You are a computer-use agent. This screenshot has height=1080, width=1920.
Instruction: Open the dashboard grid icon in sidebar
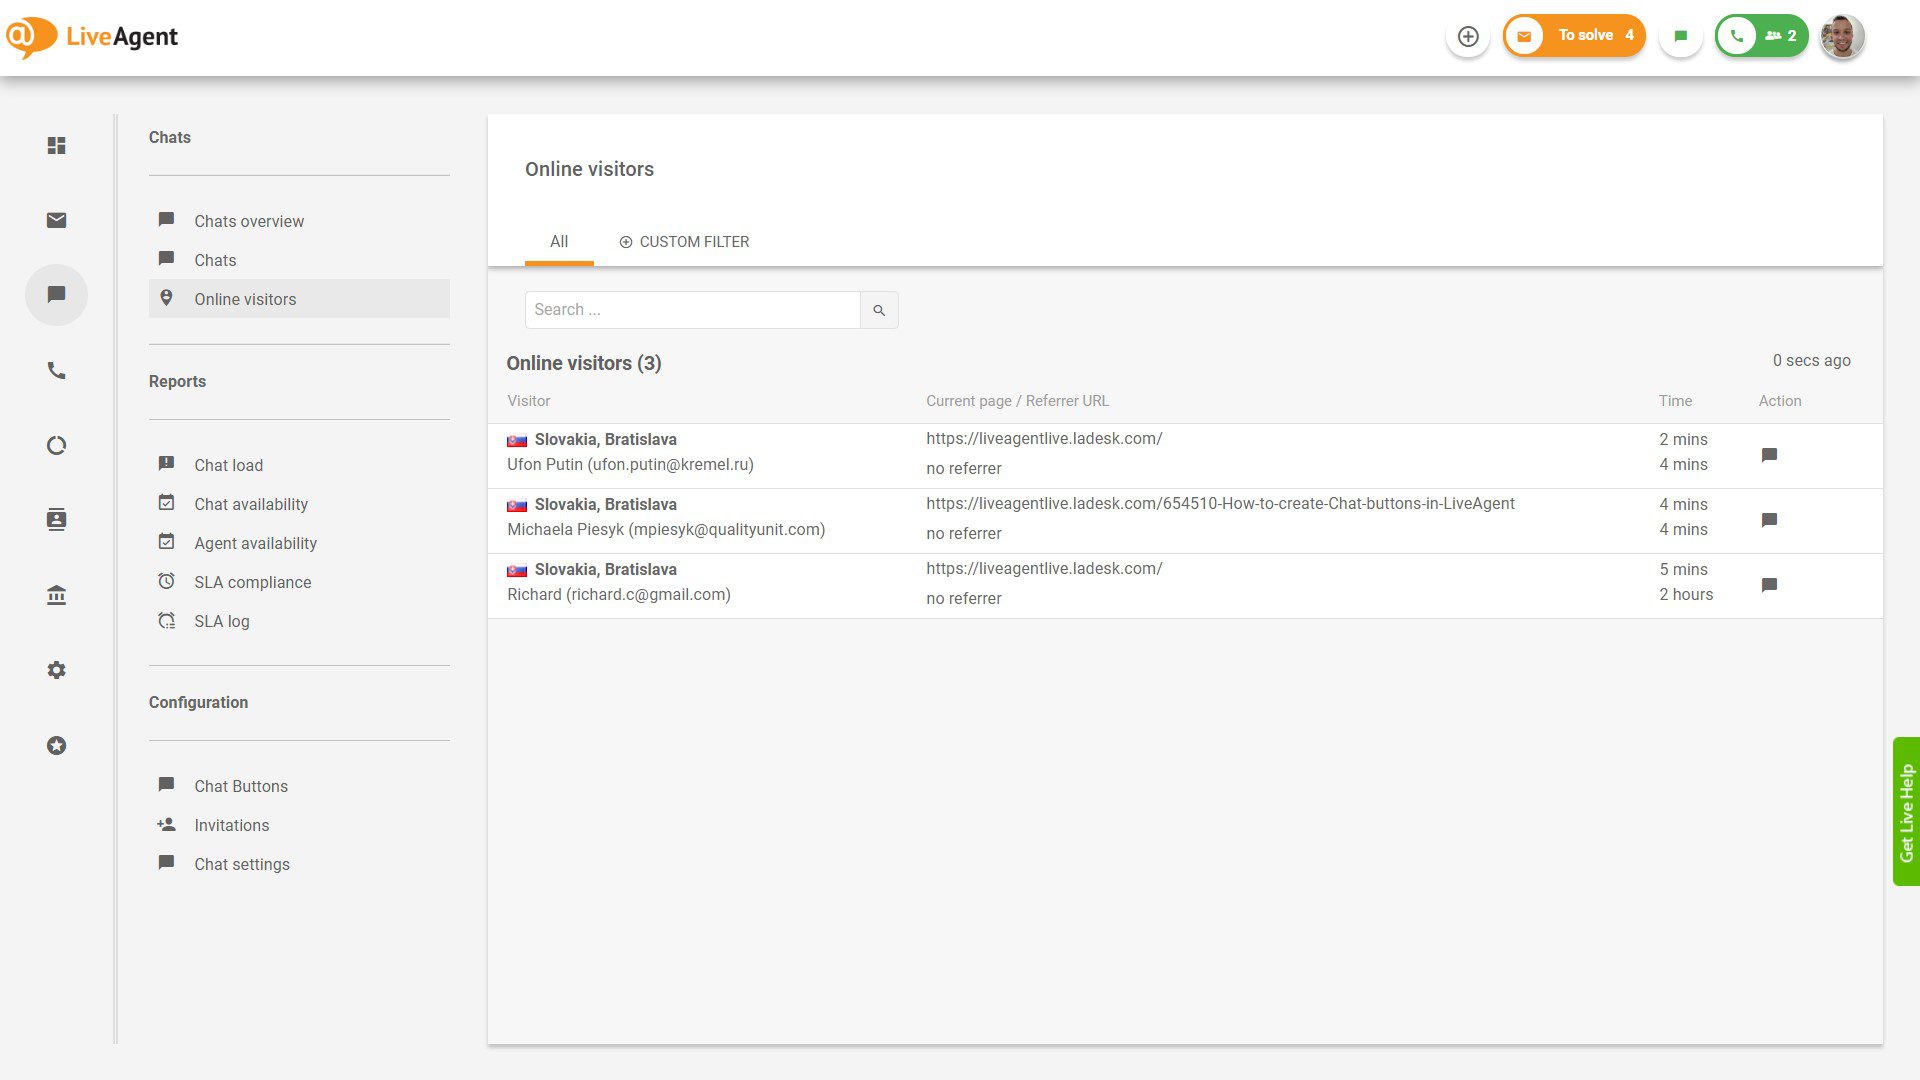[56, 146]
